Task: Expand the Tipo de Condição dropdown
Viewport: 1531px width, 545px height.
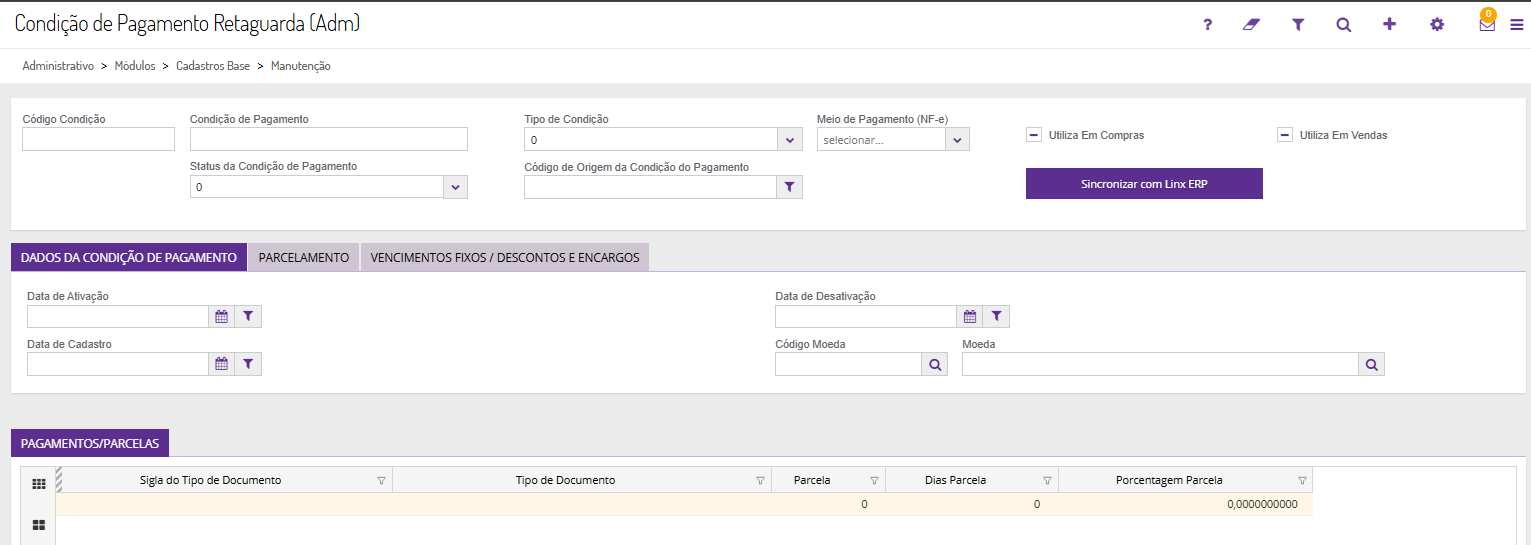Action: pyautogui.click(x=790, y=140)
